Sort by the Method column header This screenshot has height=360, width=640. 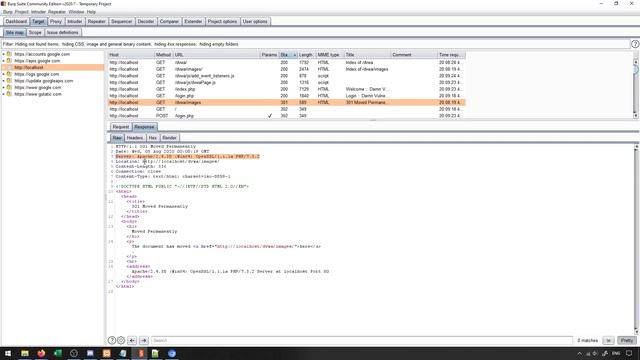pos(163,55)
